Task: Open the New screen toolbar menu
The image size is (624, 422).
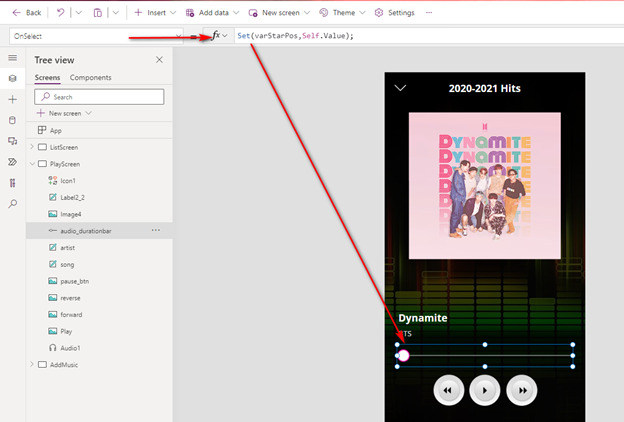Action: click(279, 13)
